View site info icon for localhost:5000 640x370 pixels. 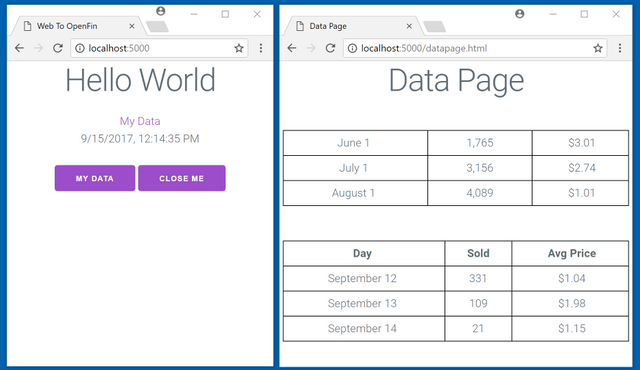click(80, 48)
